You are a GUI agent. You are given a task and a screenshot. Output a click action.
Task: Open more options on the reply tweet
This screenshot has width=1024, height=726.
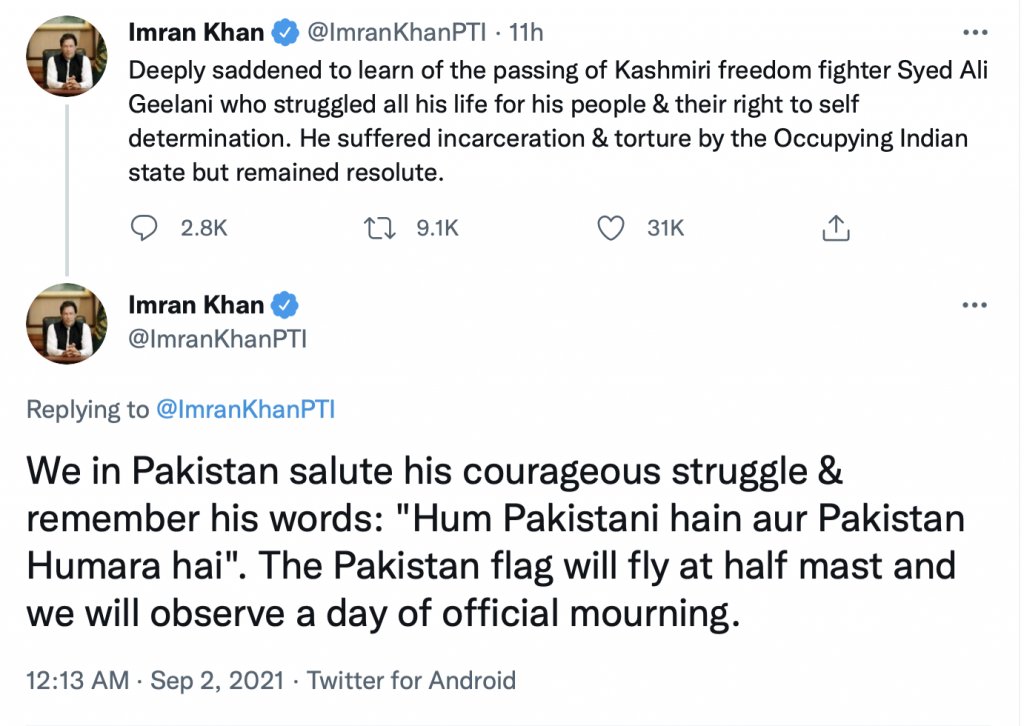click(973, 305)
